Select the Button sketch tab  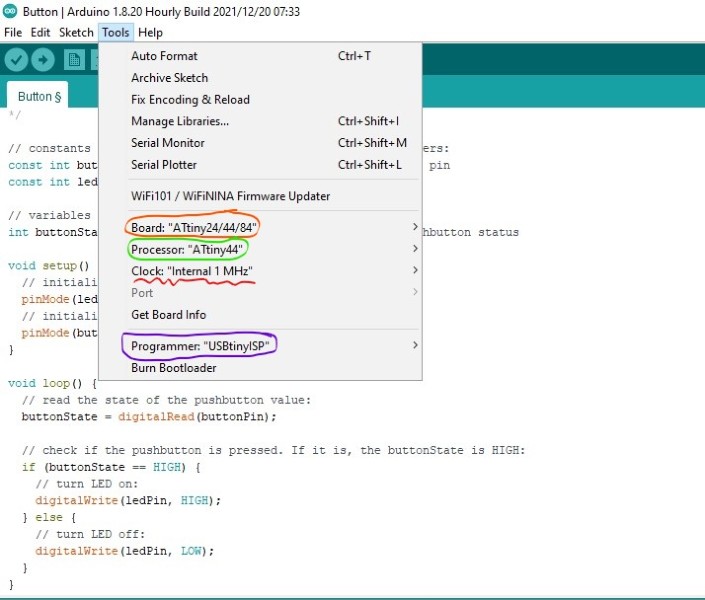click(40, 96)
